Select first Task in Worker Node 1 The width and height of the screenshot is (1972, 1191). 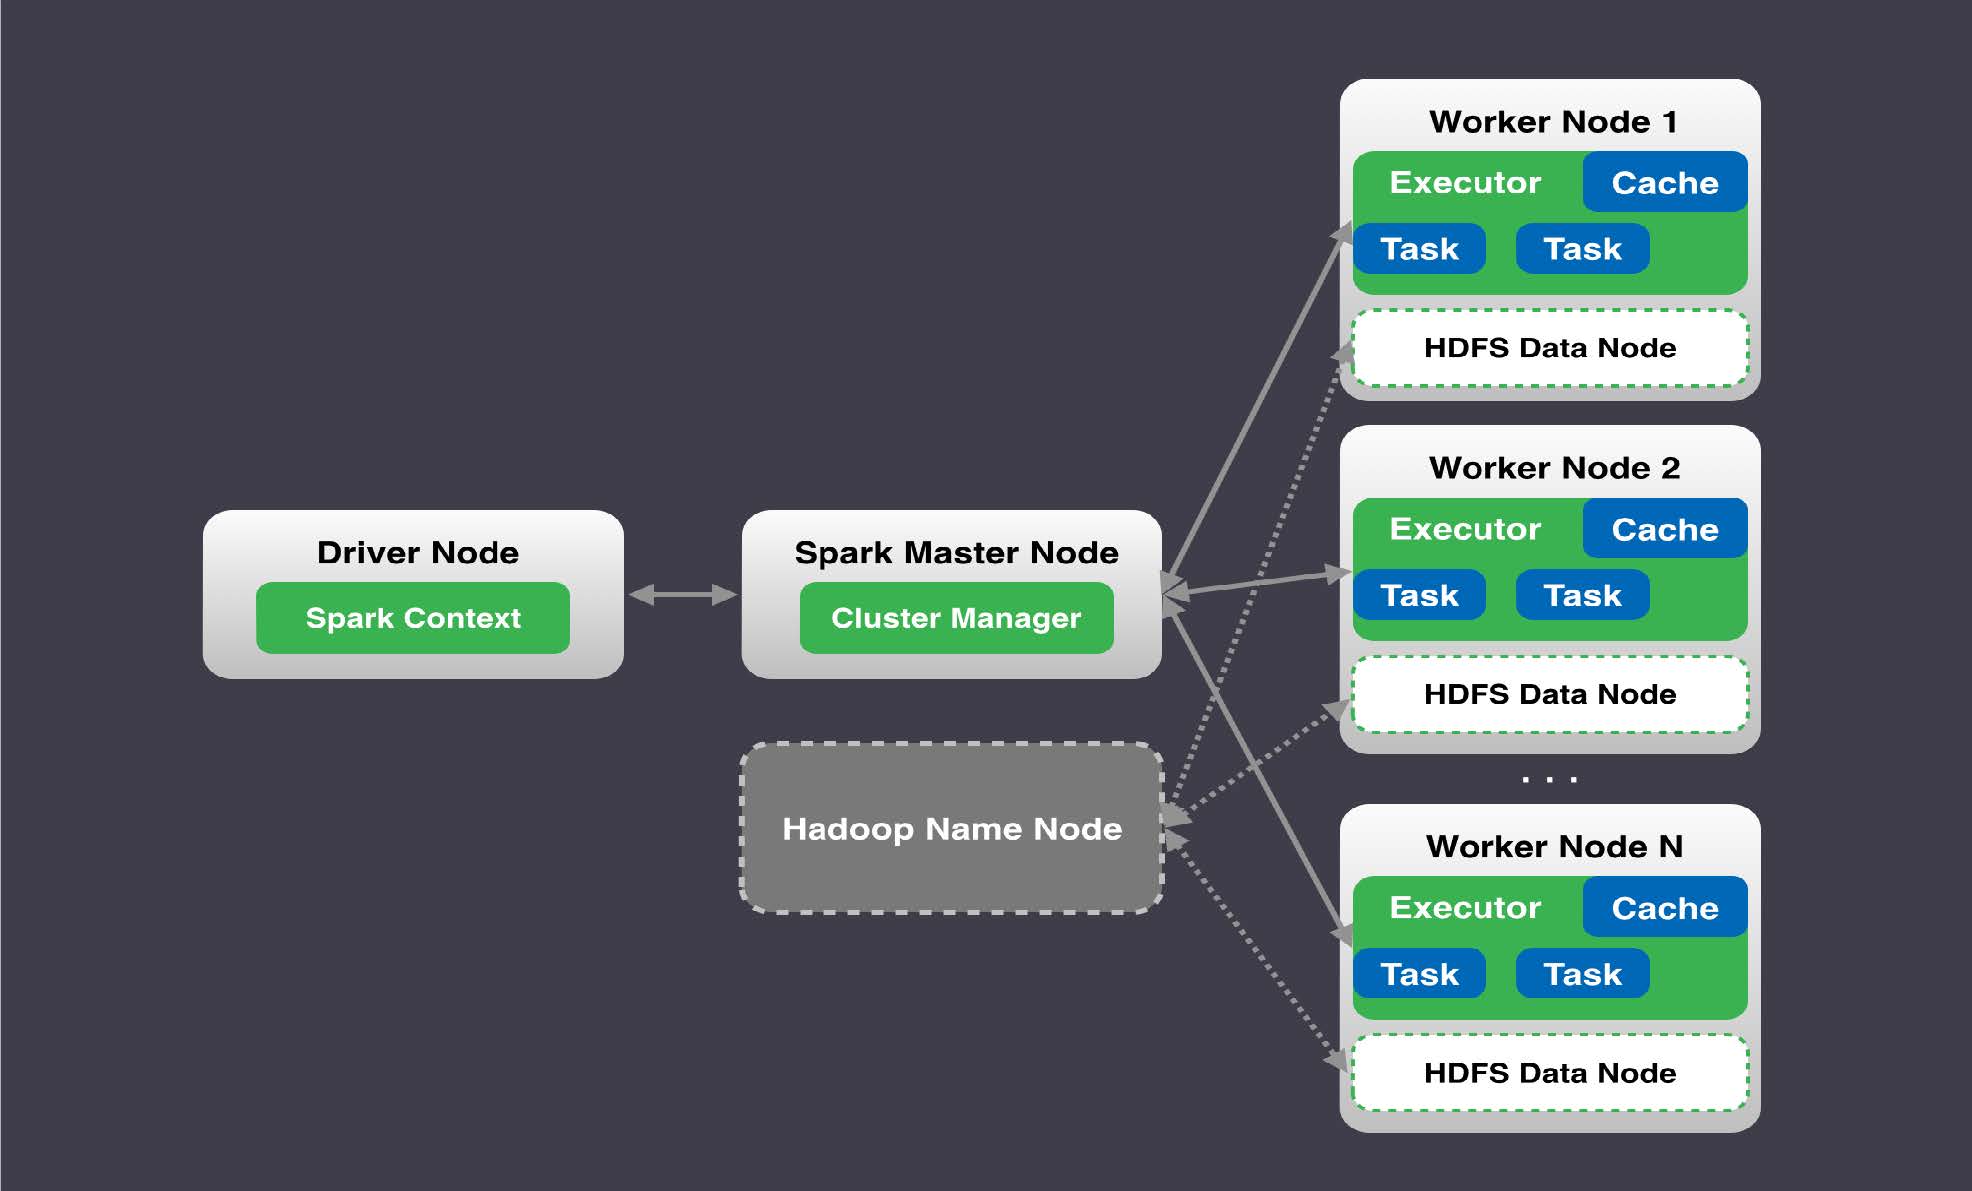(x=1419, y=248)
